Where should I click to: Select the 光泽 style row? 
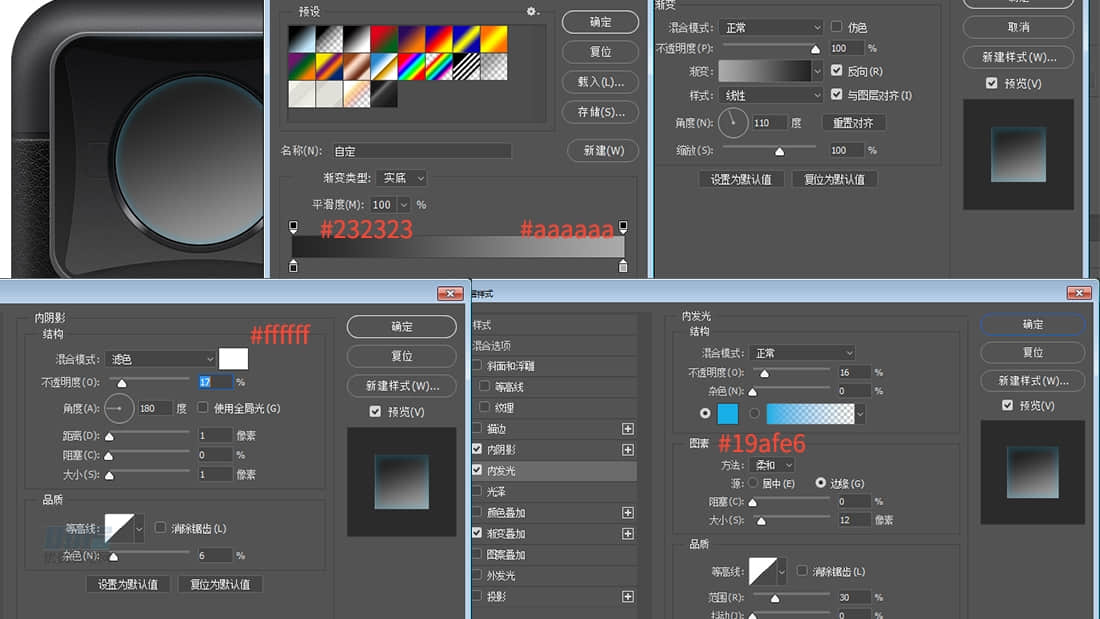(554, 492)
